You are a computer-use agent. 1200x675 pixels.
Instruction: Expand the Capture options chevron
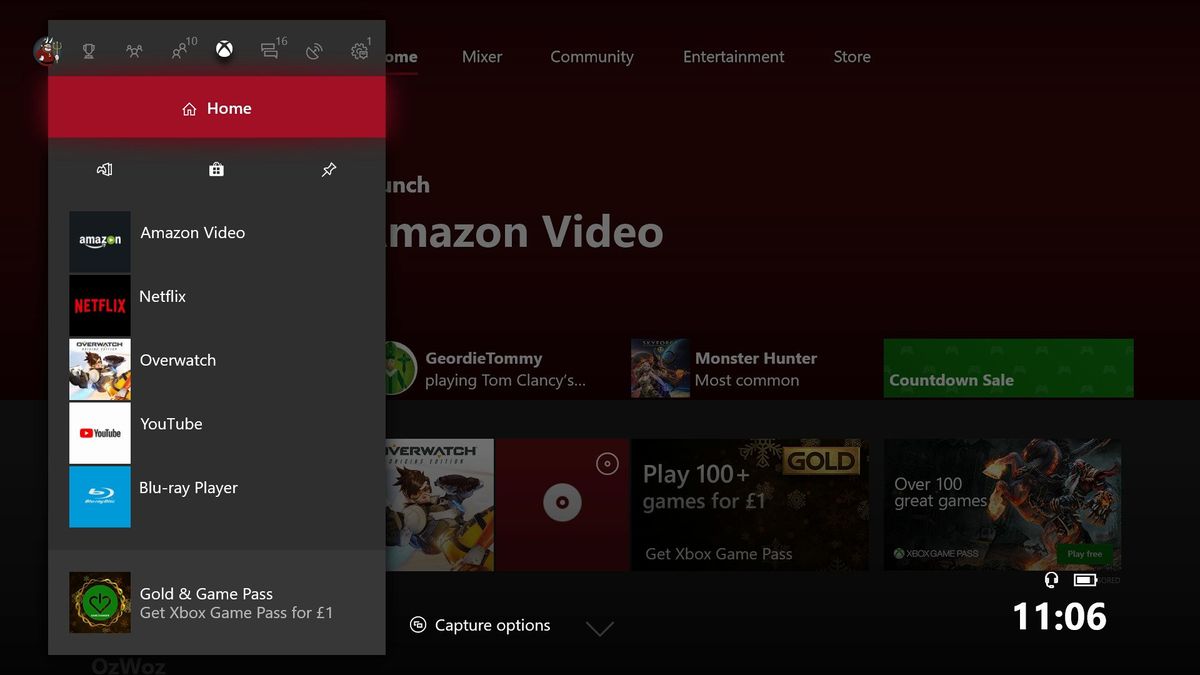(x=600, y=628)
